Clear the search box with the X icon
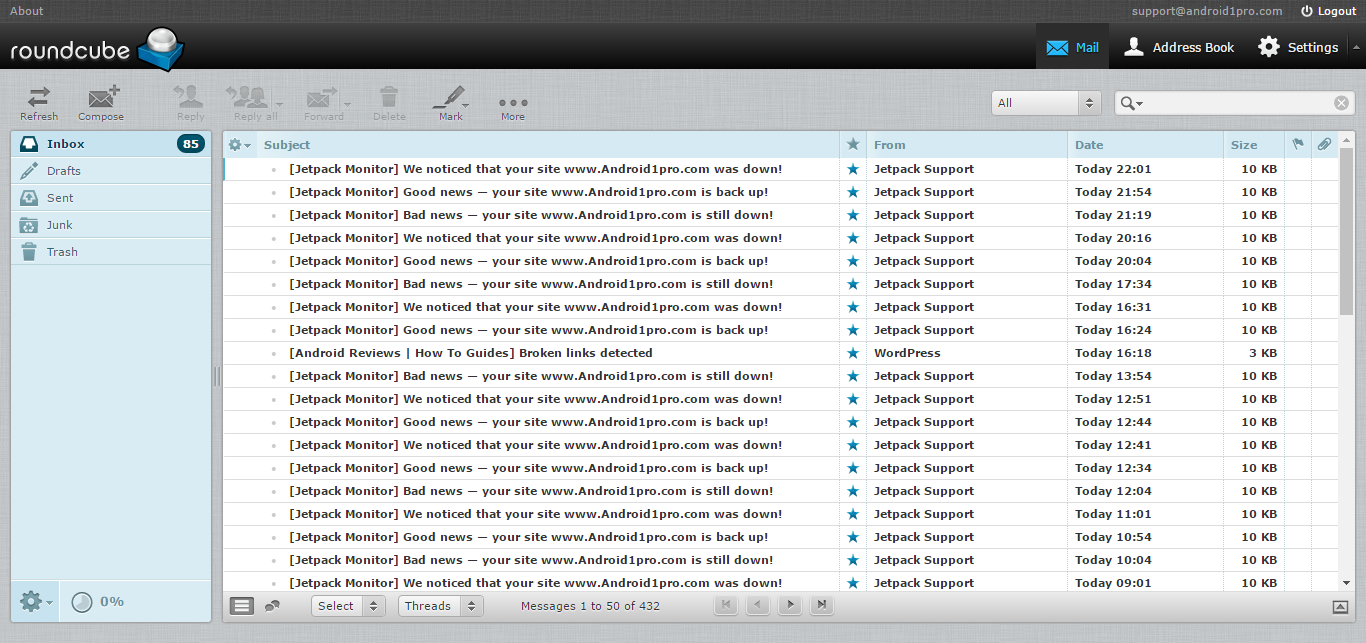Viewport: 1366px width, 643px height. pos(1341,103)
